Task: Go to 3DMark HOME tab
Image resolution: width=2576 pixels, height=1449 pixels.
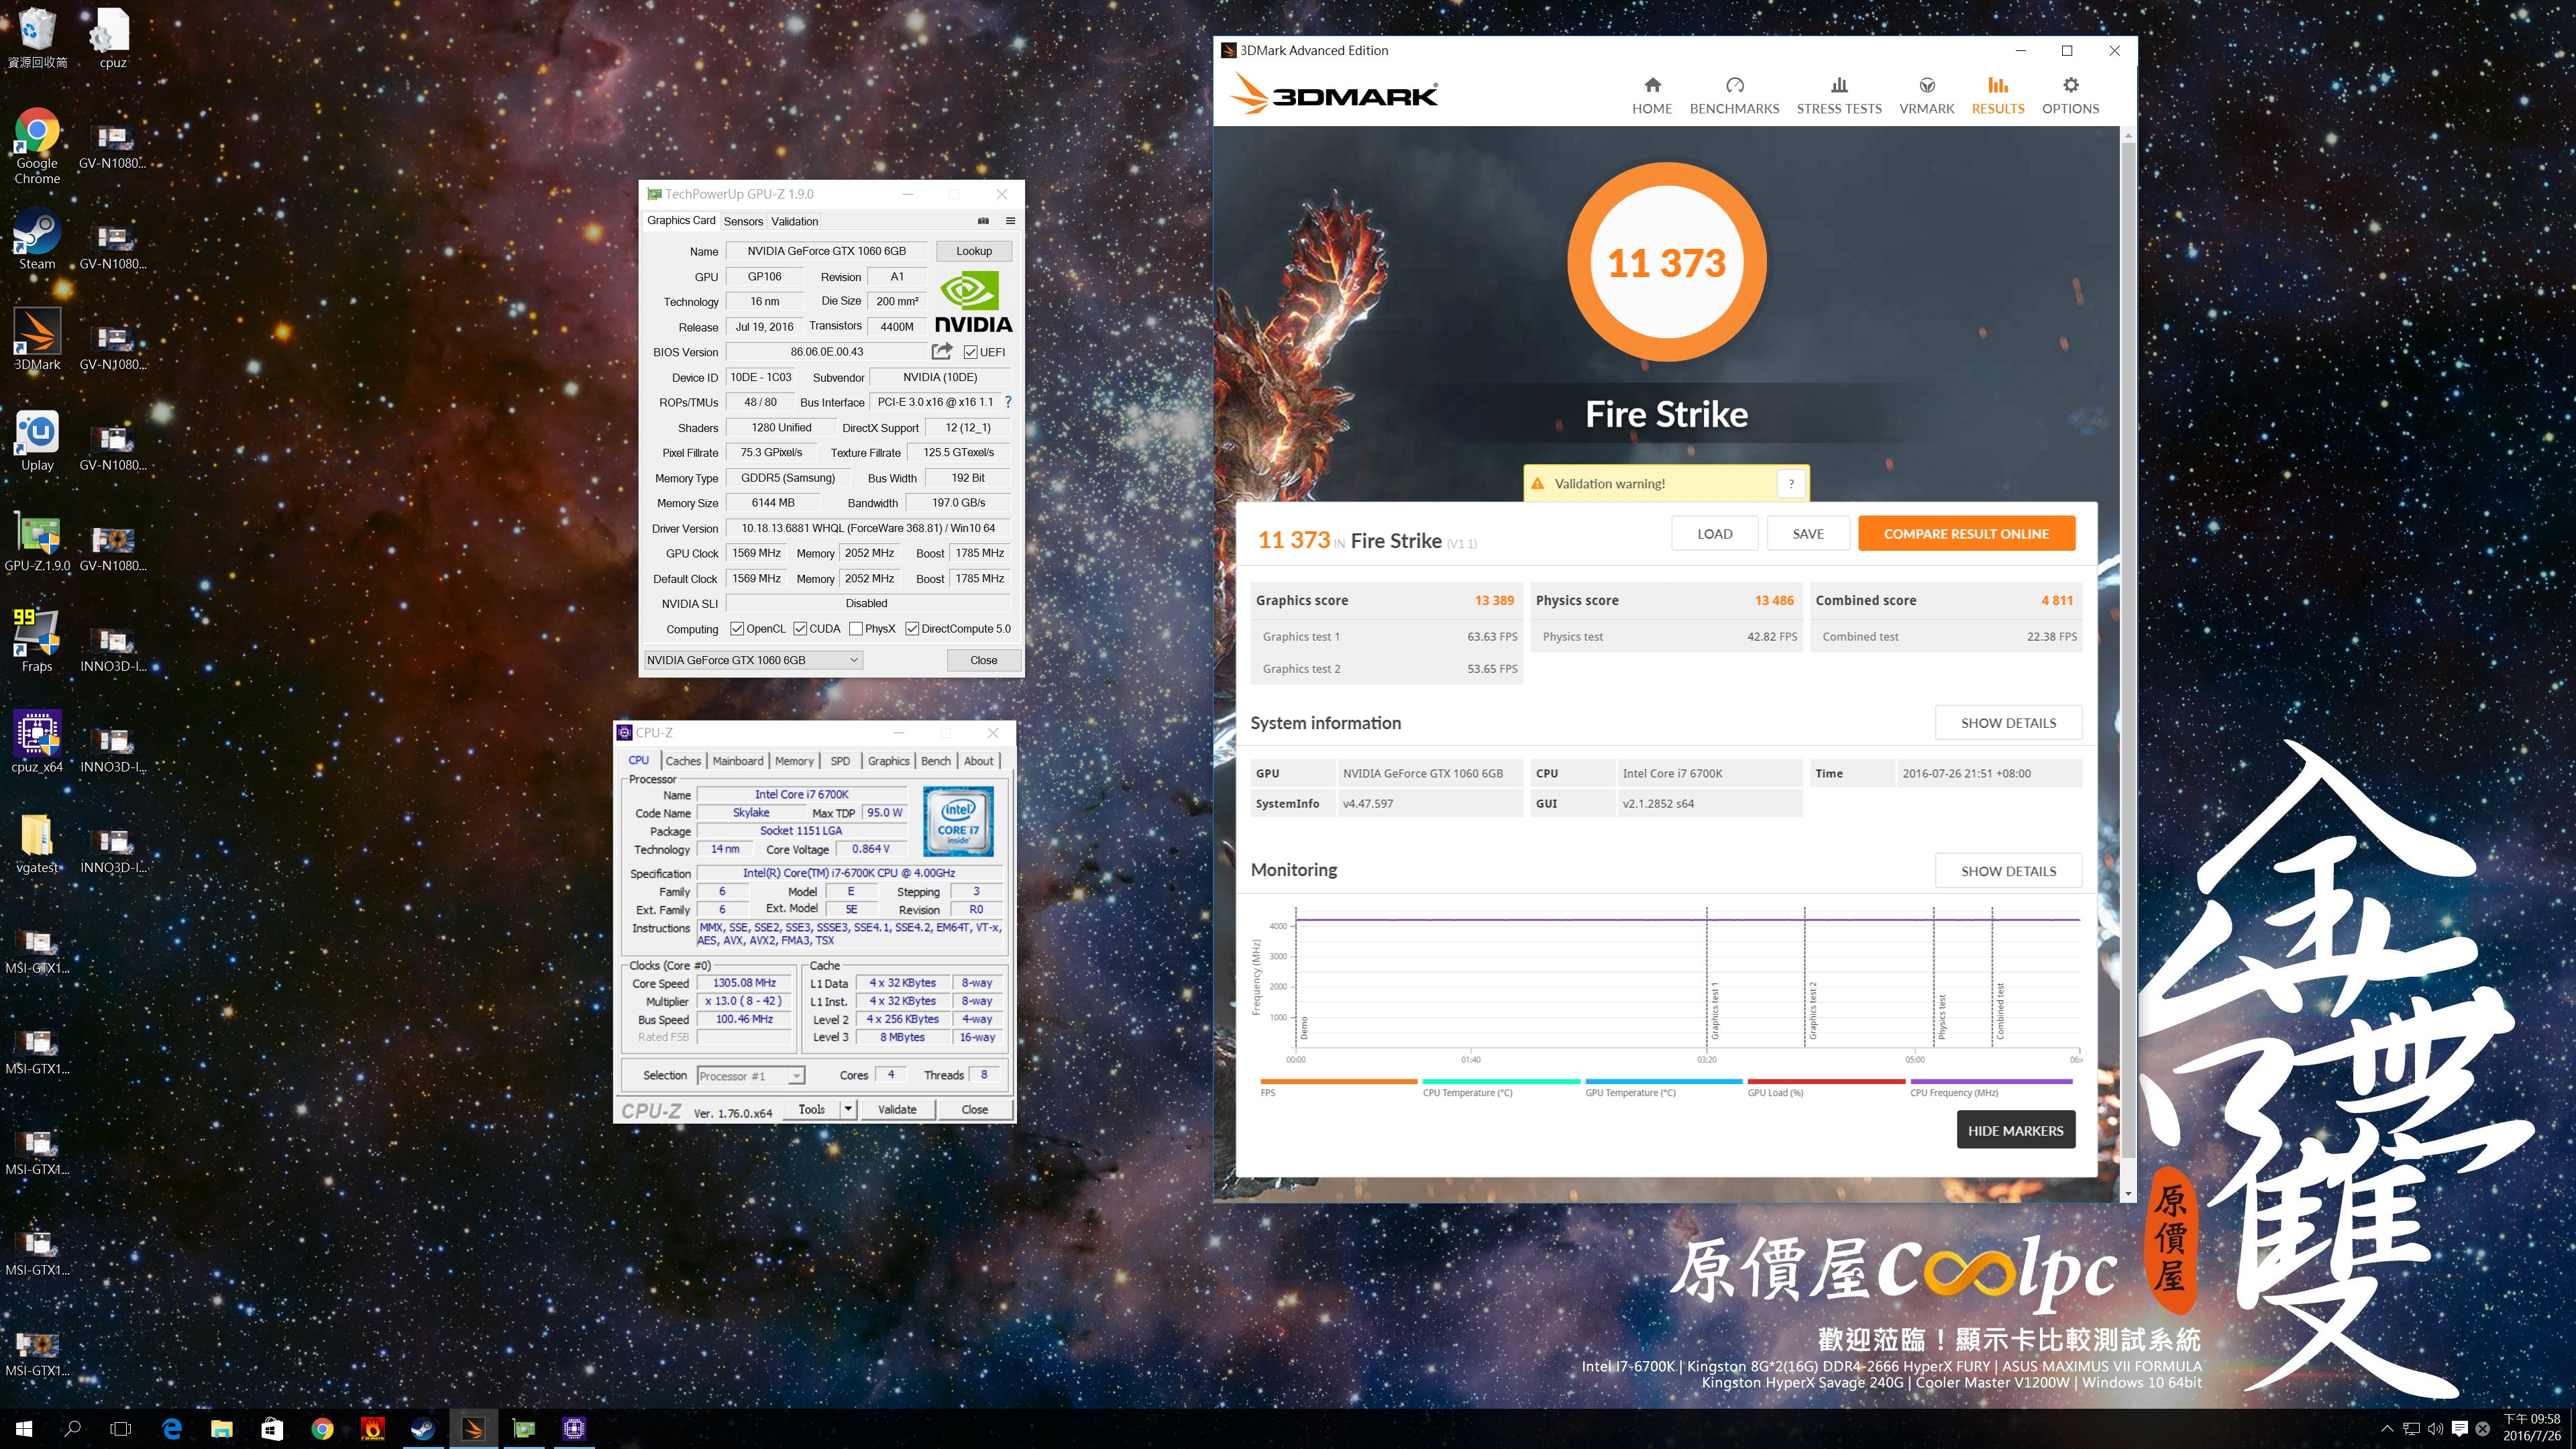Action: pyautogui.click(x=1652, y=96)
